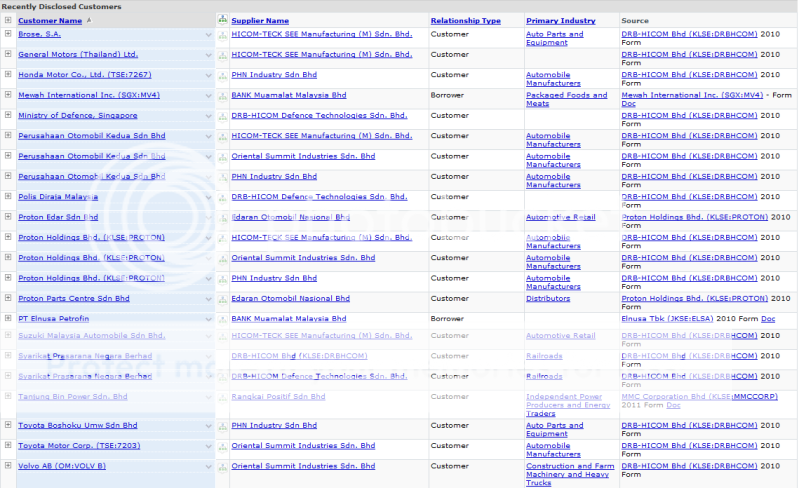Image resolution: width=799 pixels, height=488 pixels.
Task: Click the hierarchy icon in the Toyota Motor Corp. row
Action: pyautogui.click(x=222, y=446)
